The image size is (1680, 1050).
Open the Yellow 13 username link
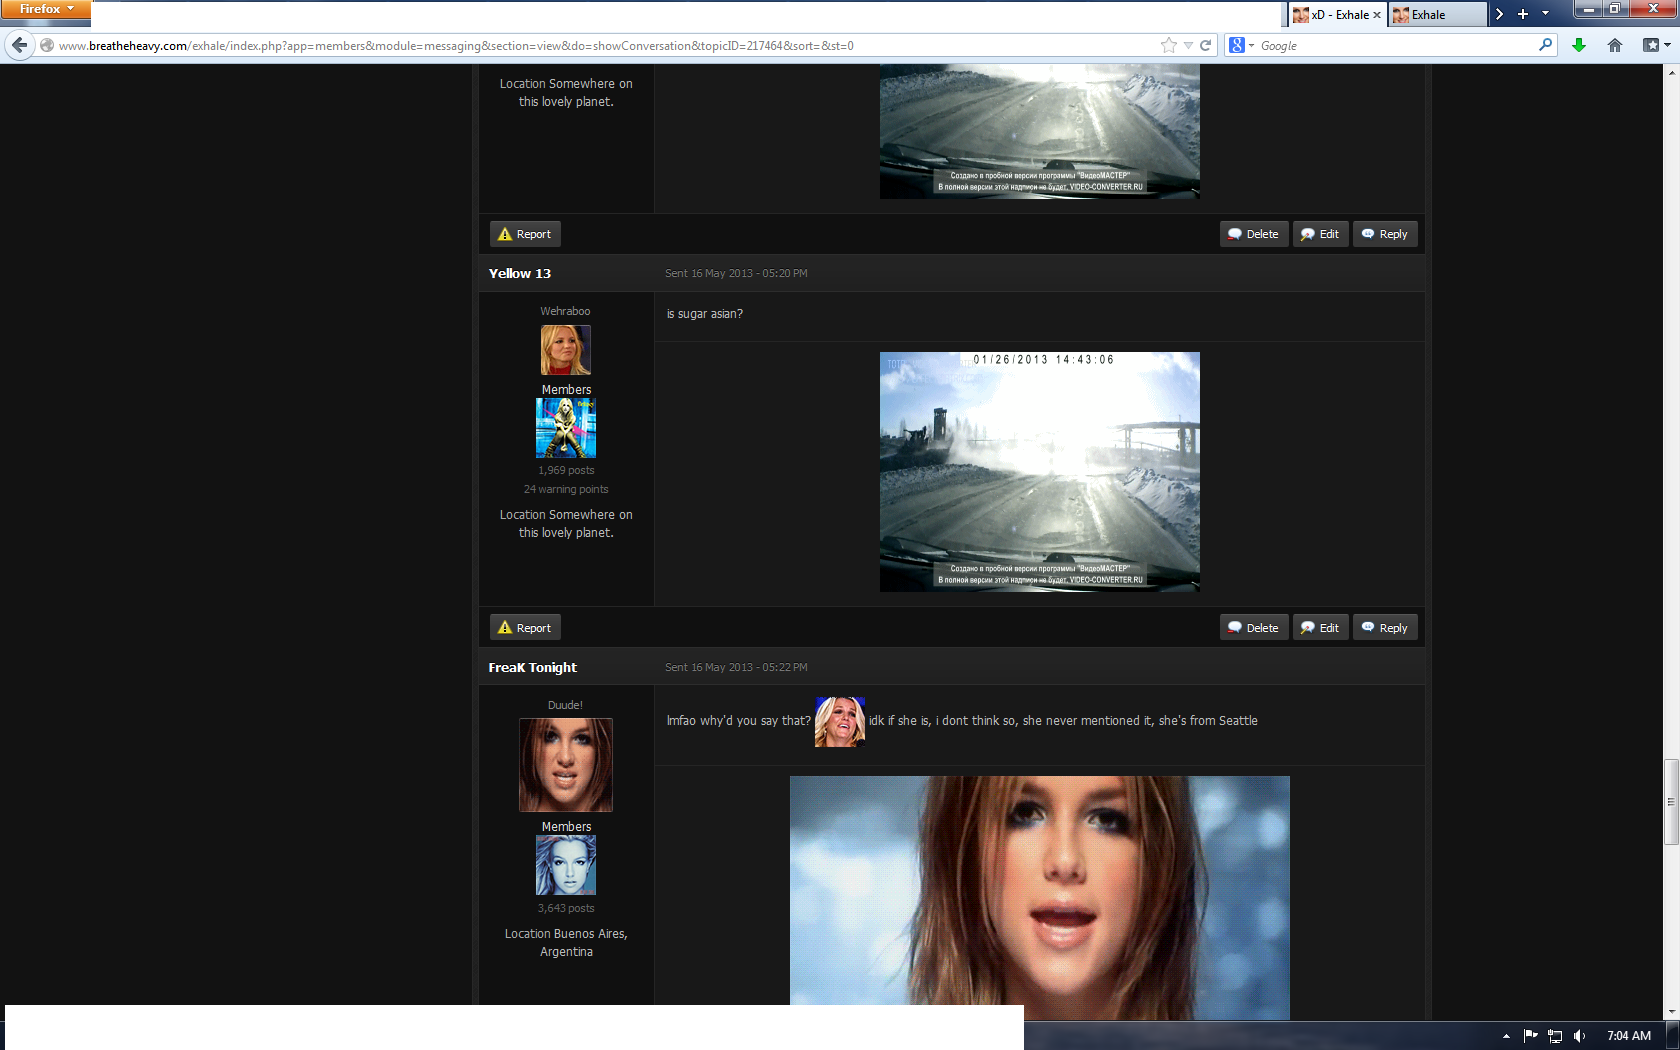click(x=520, y=273)
